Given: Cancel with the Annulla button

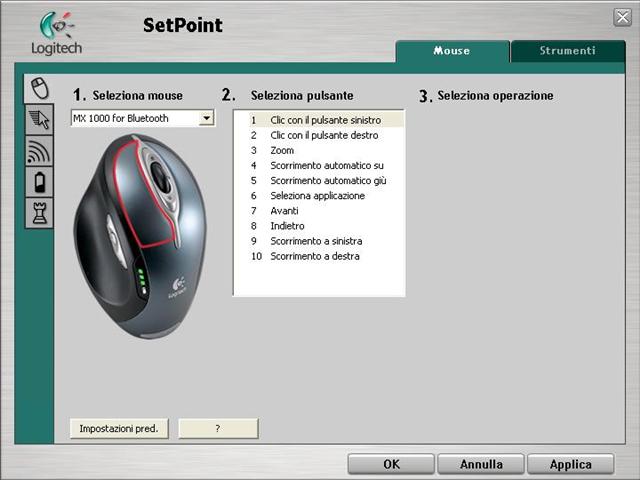Looking at the screenshot, I should pos(481,464).
